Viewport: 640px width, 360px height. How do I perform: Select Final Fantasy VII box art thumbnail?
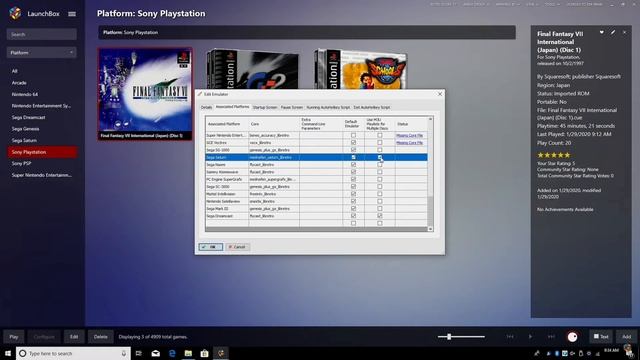(x=145, y=94)
